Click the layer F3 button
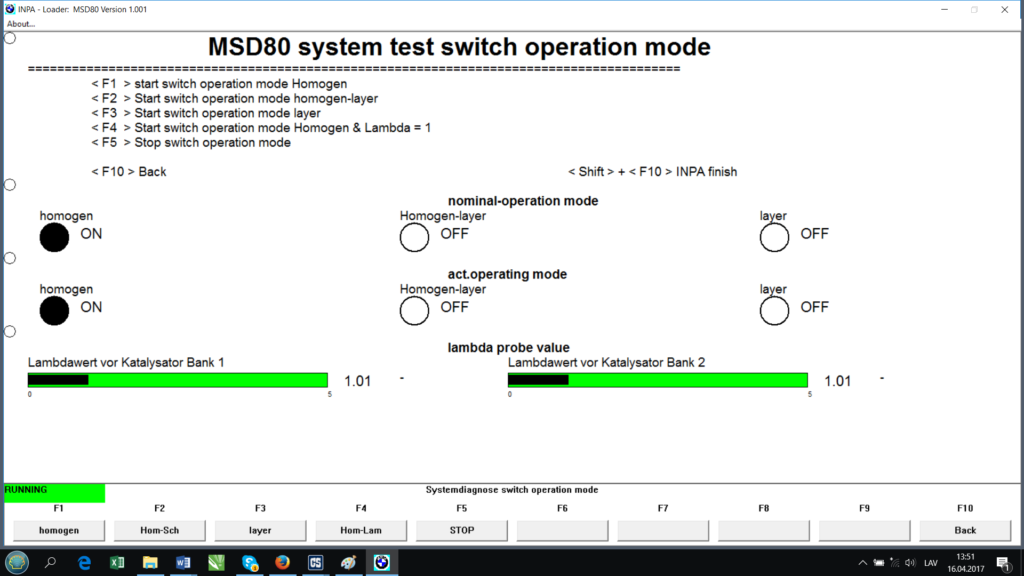Screen dimensions: 1024x576 pos(260,530)
